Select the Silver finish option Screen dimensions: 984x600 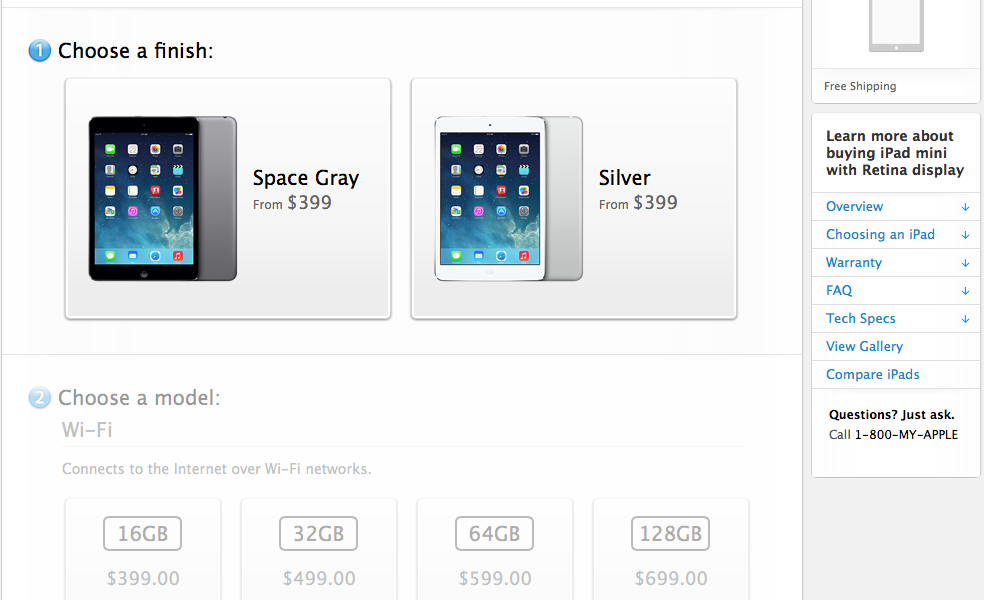point(637,189)
